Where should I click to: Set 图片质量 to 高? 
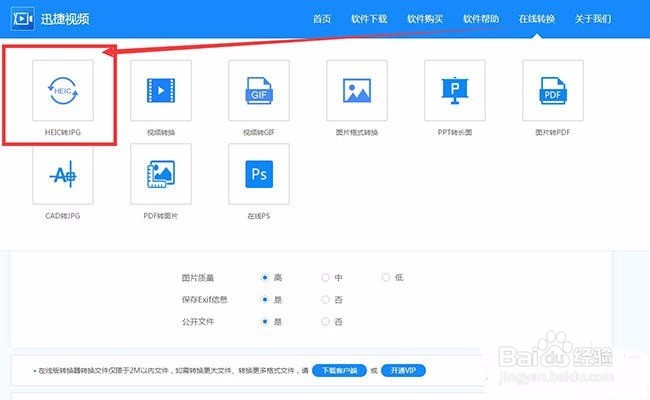[265, 277]
